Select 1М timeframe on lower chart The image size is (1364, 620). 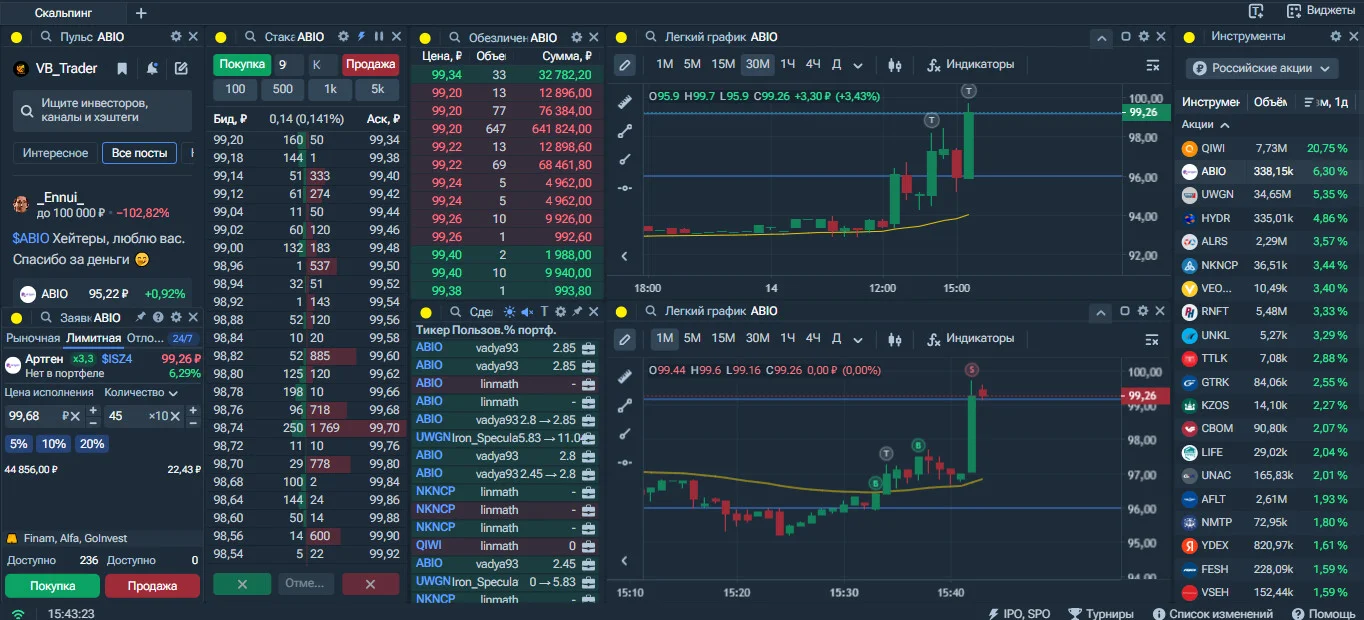click(x=664, y=339)
